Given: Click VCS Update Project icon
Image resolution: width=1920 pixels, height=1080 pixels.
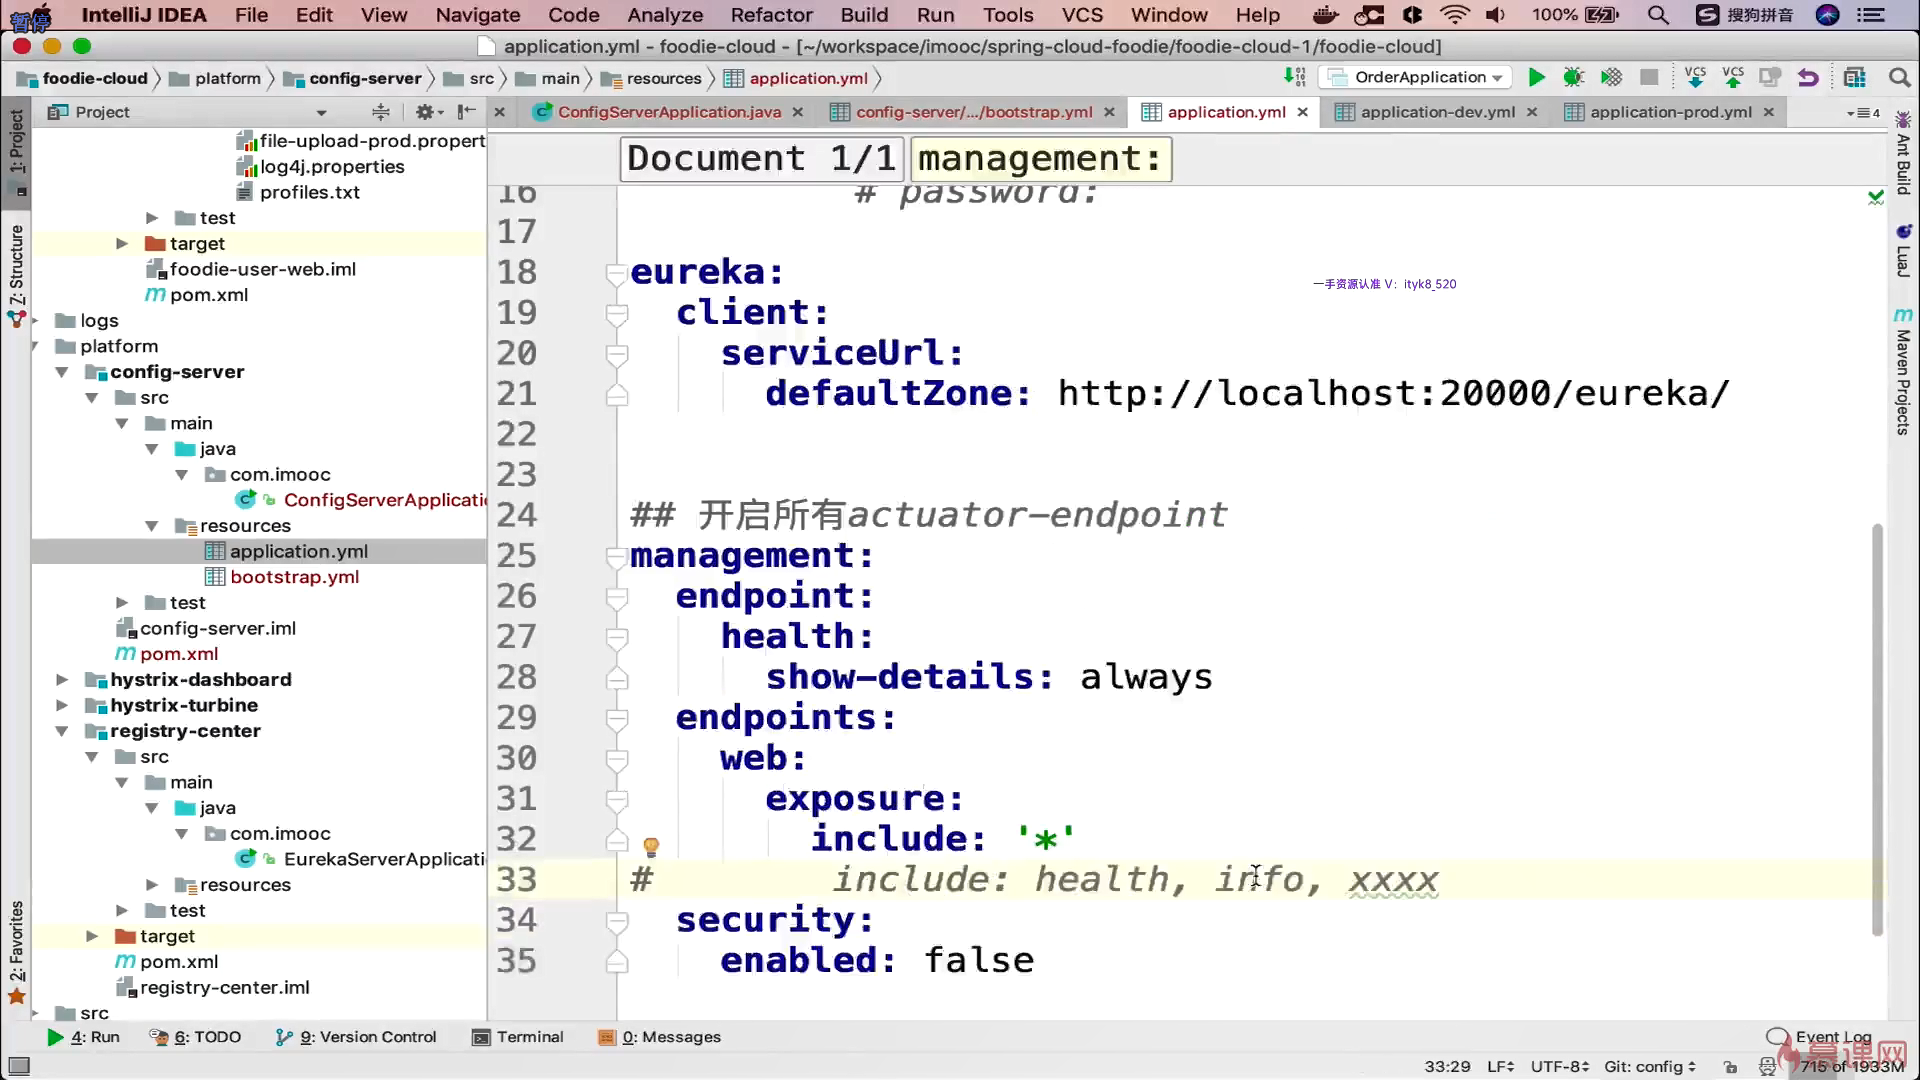Looking at the screenshot, I should [x=1695, y=78].
